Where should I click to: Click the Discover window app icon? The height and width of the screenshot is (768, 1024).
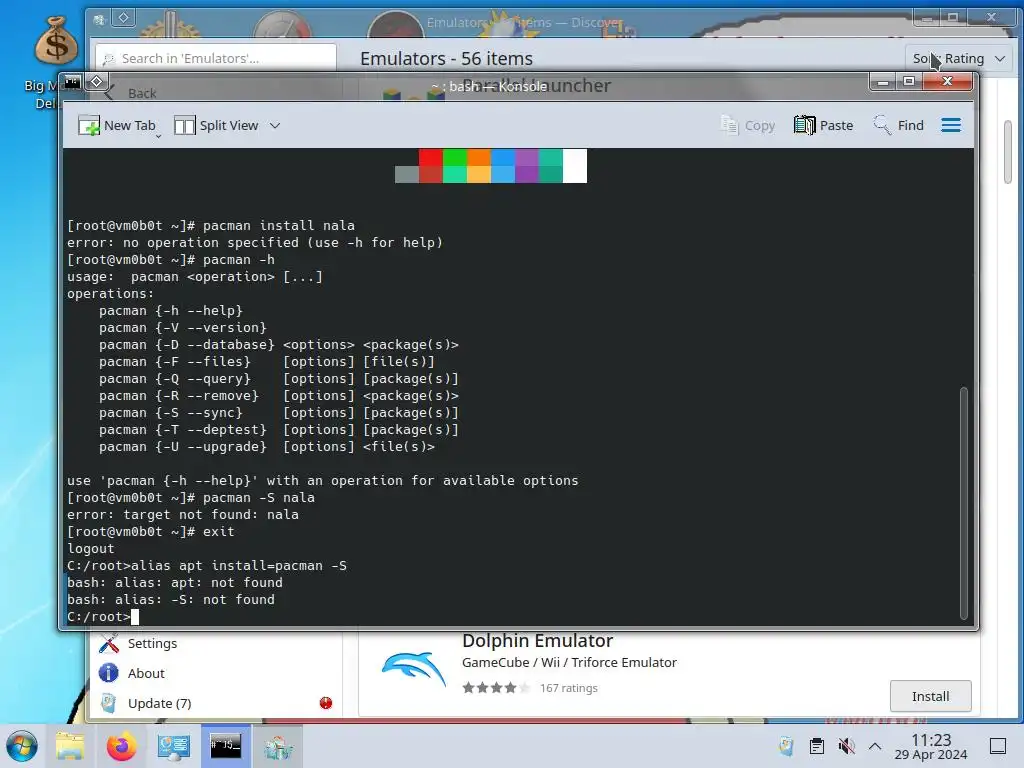click(99, 20)
